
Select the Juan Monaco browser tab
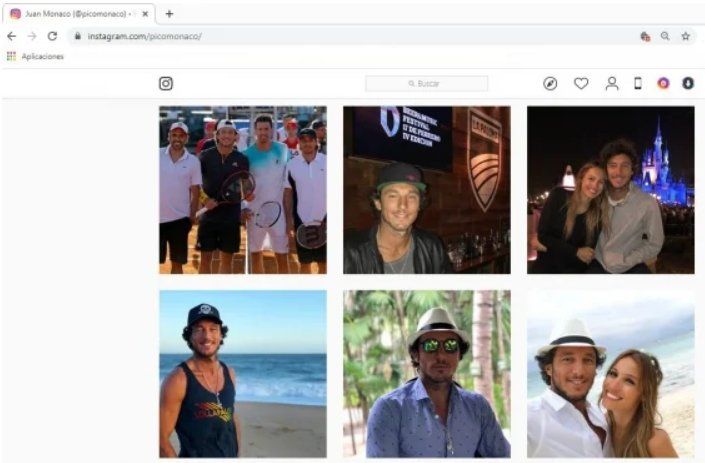(x=75, y=14)
